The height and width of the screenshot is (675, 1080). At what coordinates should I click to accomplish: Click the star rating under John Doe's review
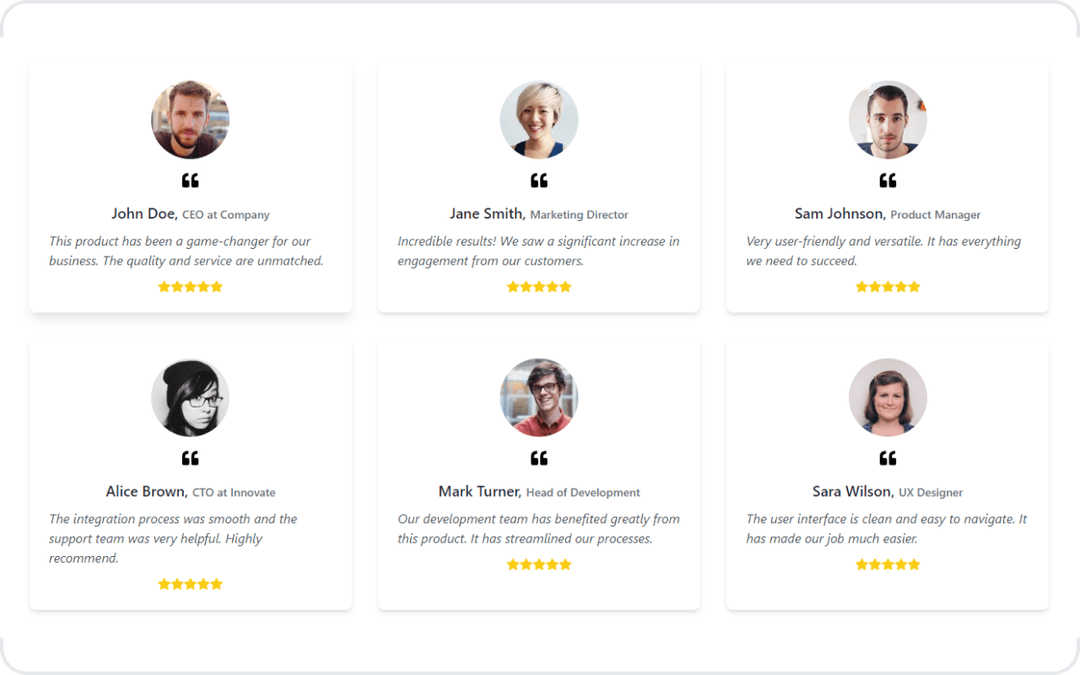(x=190, y=287)
